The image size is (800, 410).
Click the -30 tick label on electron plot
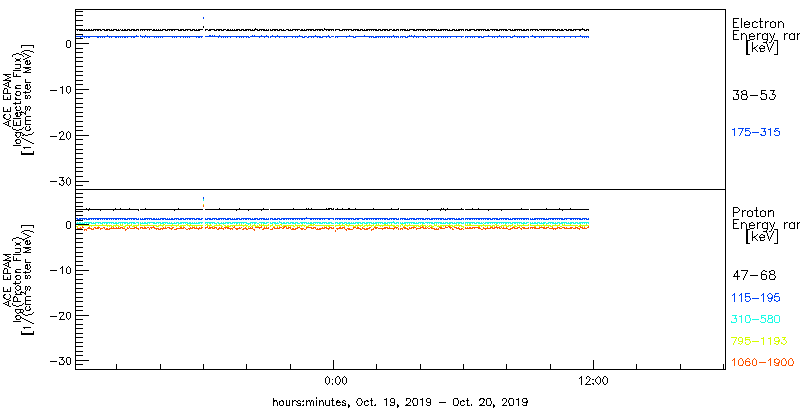(60, 181)
